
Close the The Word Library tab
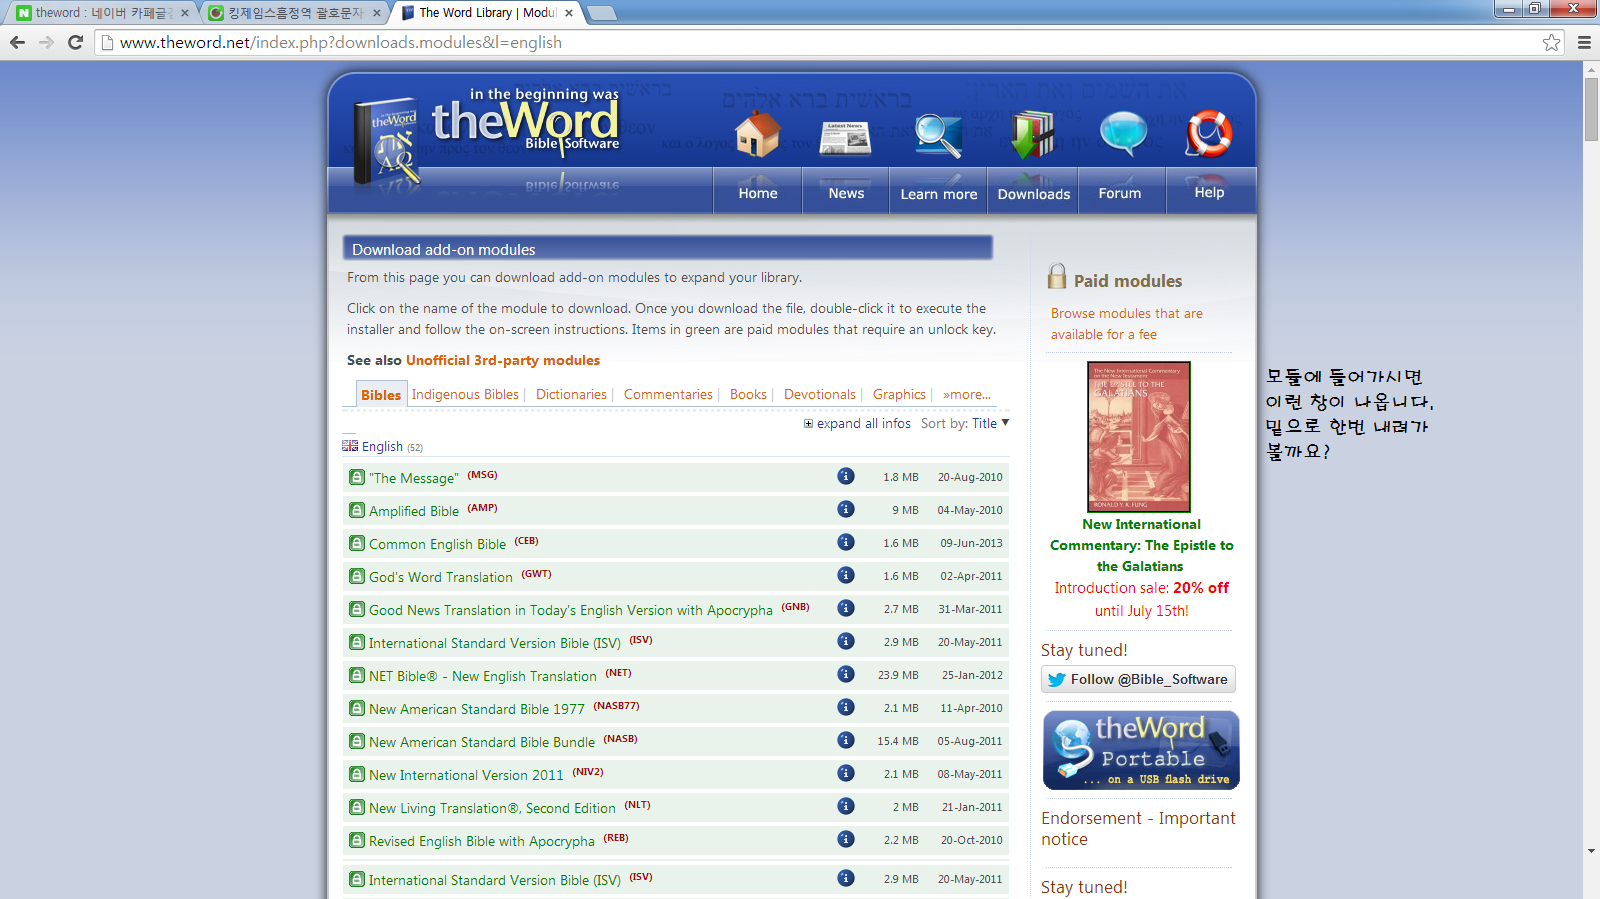point(569,13)
